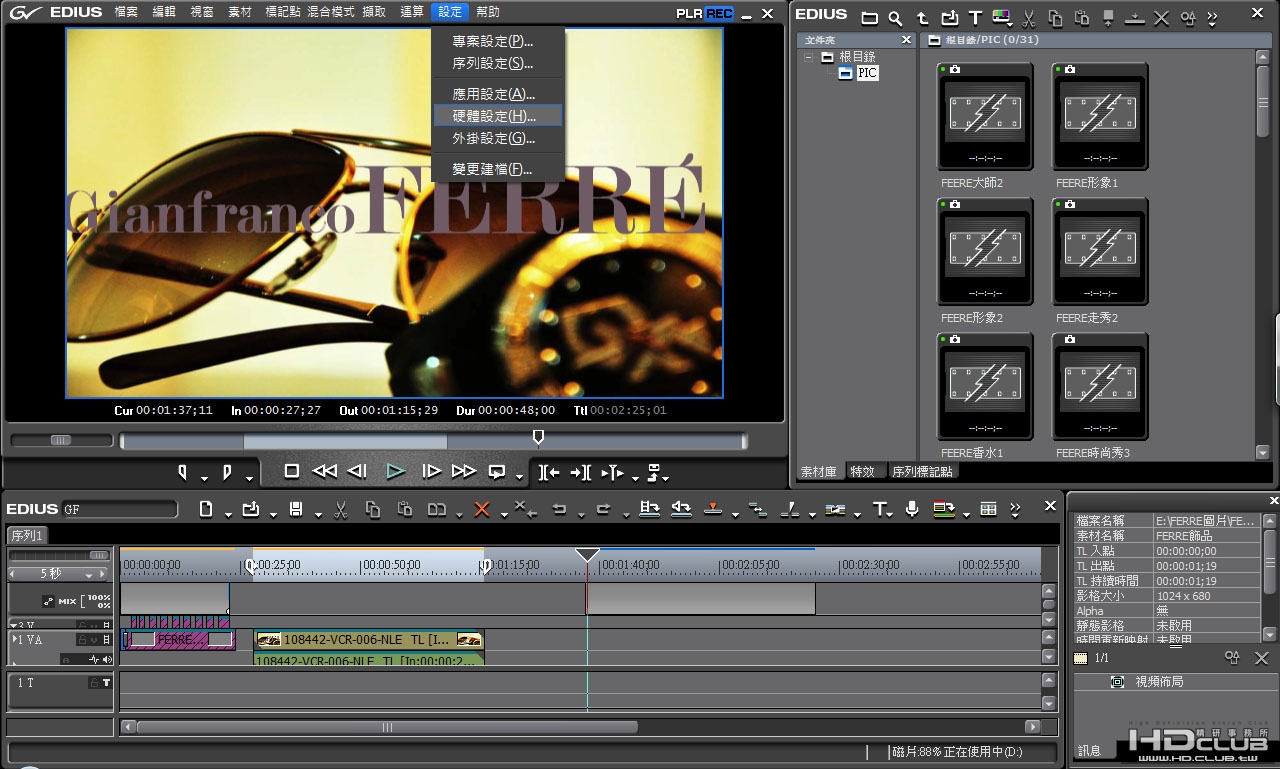Choose 硬體設定(H)... from the menu
The image size is (1280, 769).
point(498,116)
